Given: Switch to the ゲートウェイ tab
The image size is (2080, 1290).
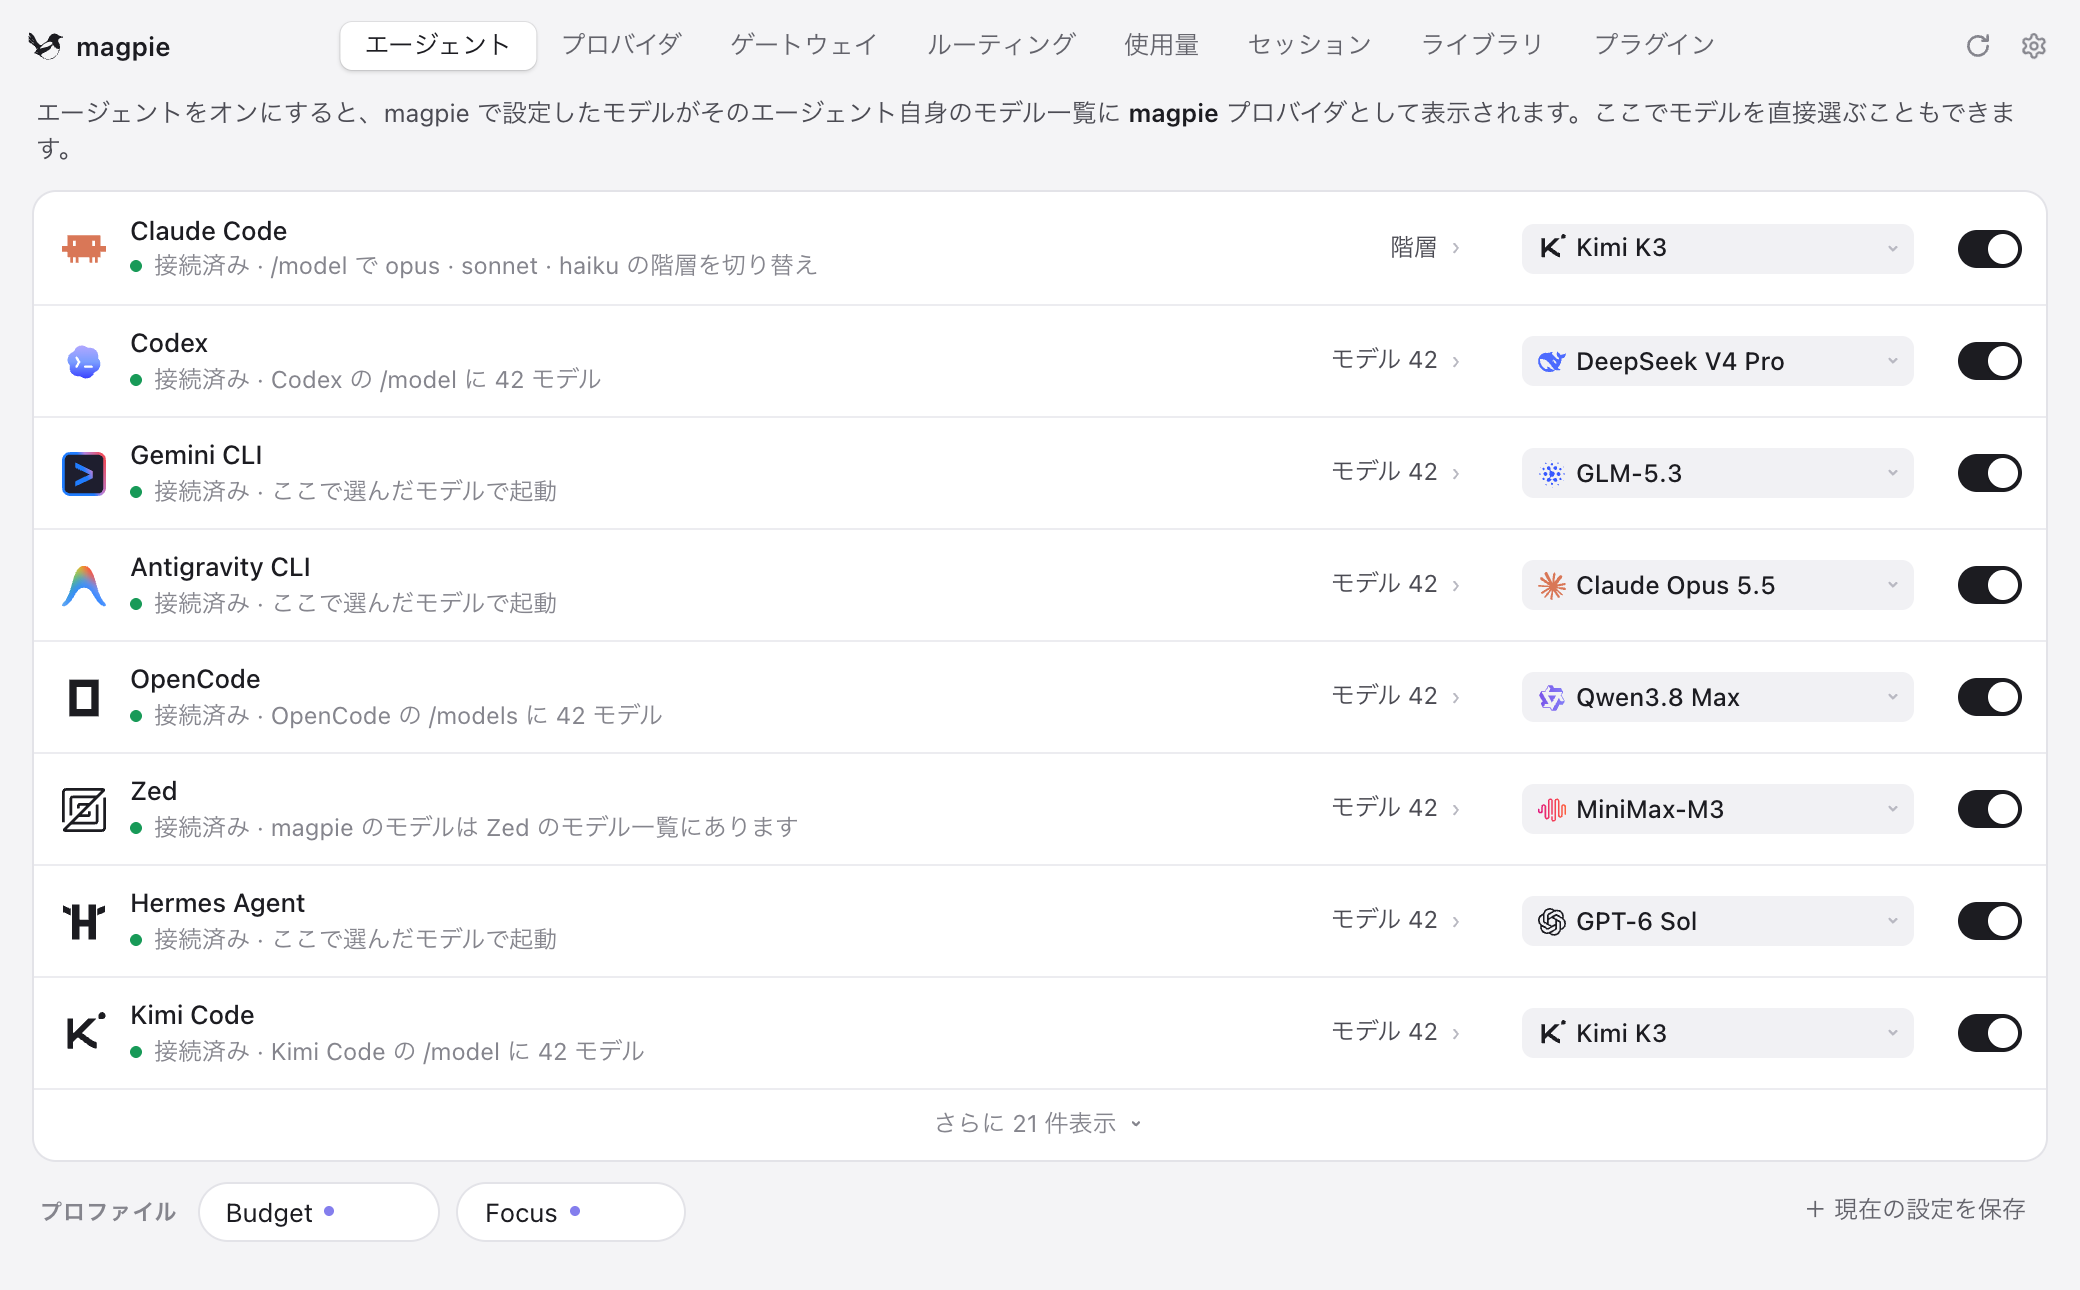Looking at the screenshot, I should (x=803, y=45).
